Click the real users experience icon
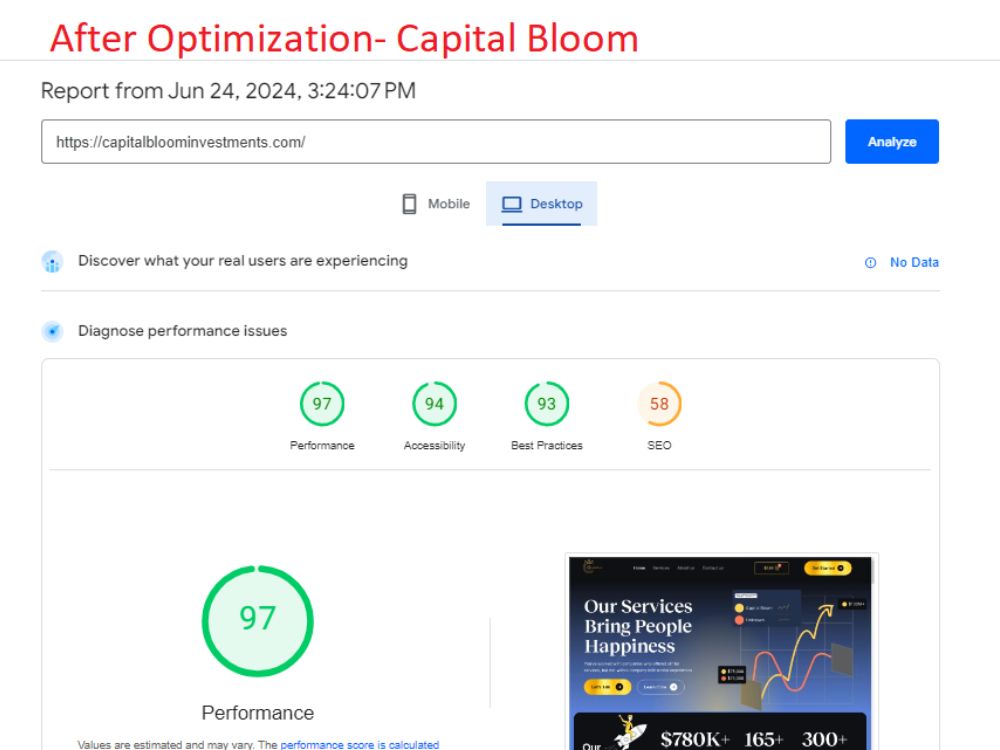1000x750 pixels. point(52,262)
